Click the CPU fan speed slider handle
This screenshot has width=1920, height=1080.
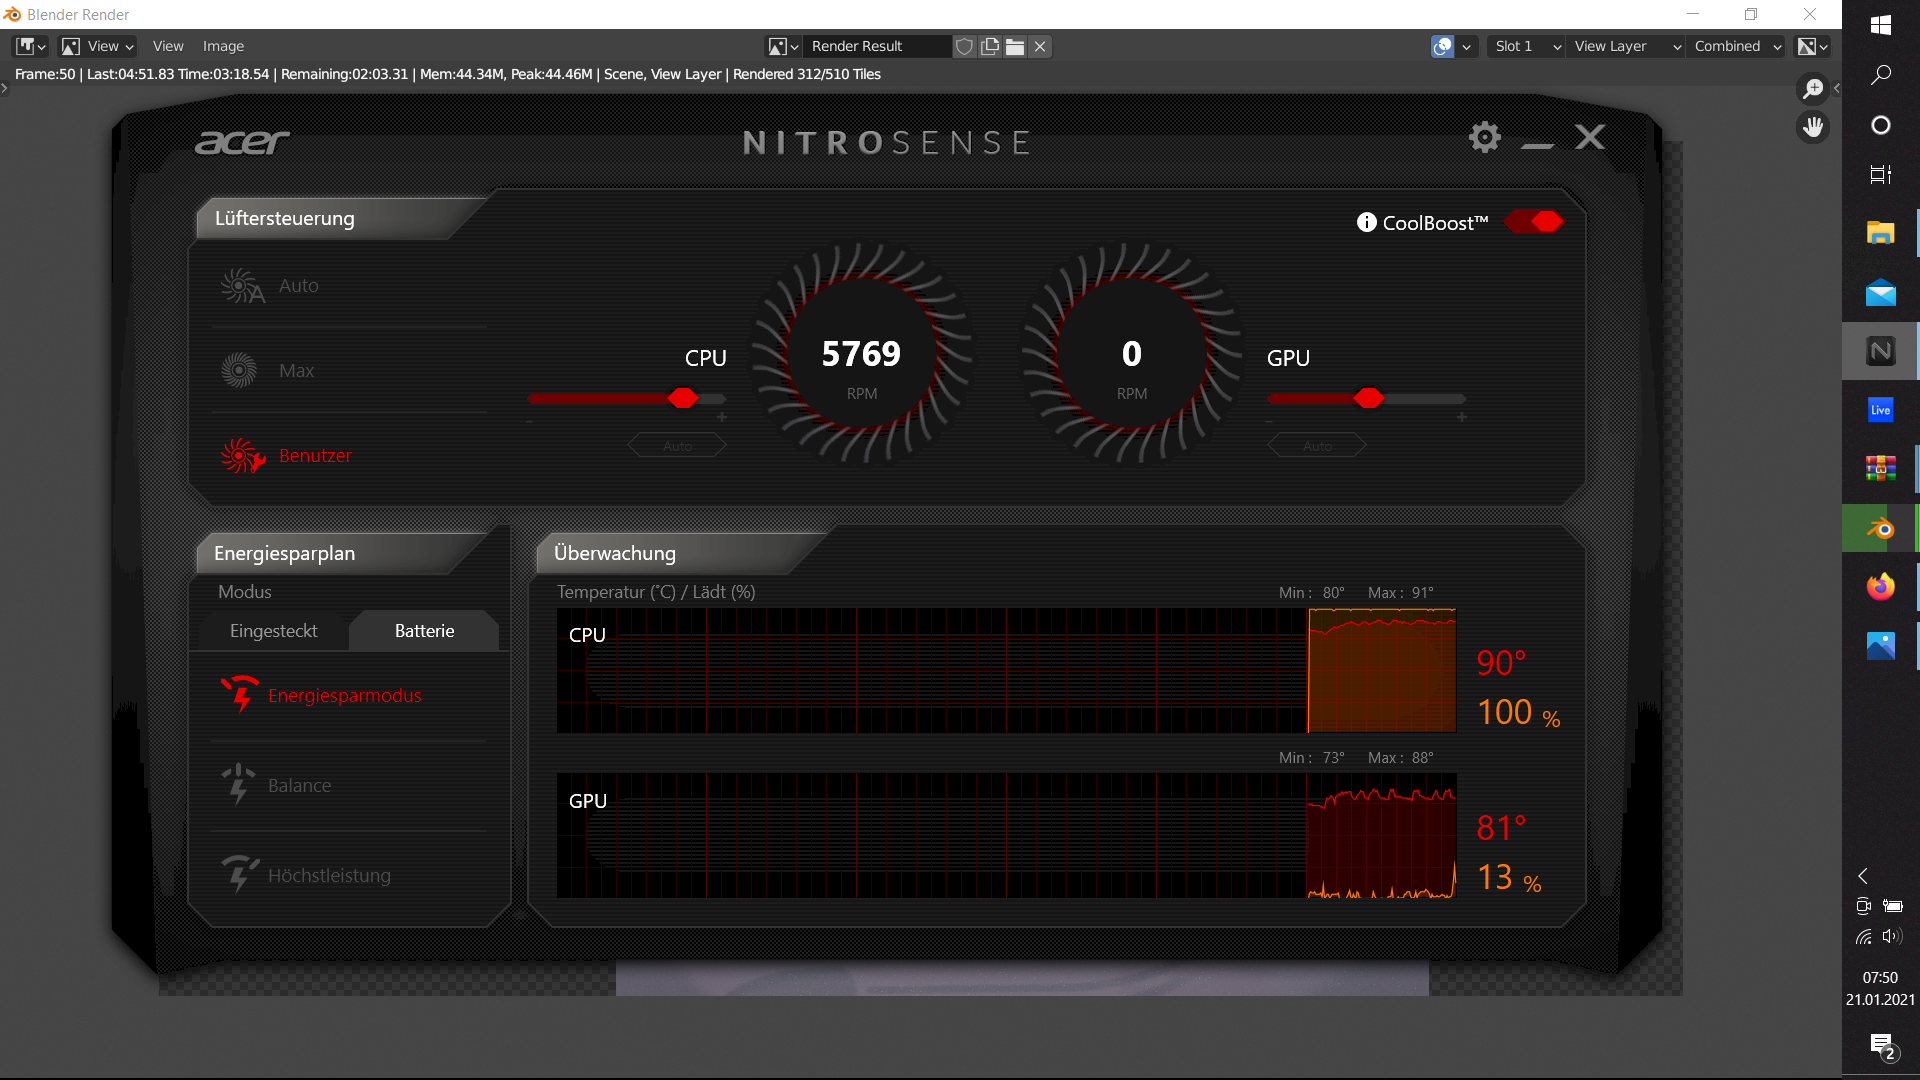[683, 398]
